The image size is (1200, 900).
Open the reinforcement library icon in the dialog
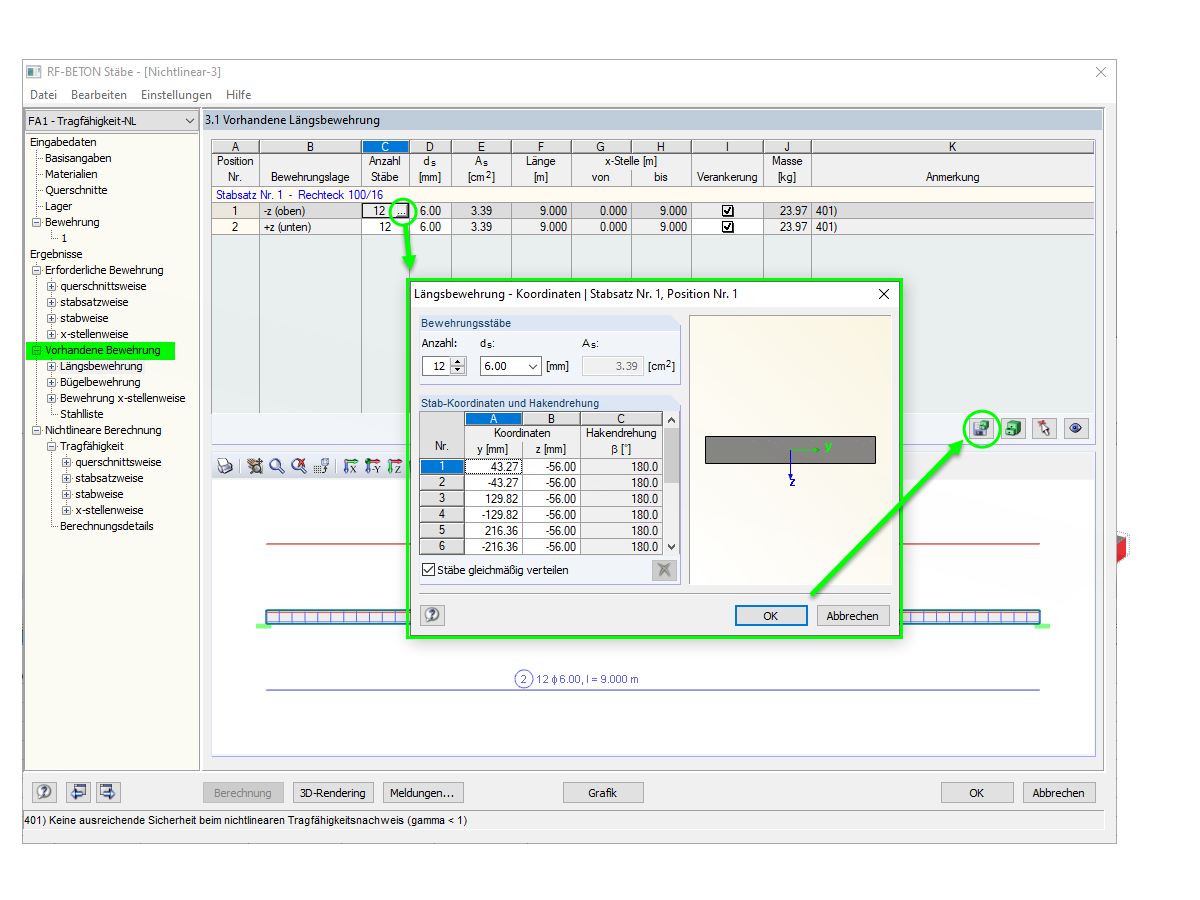(1013, 428)
